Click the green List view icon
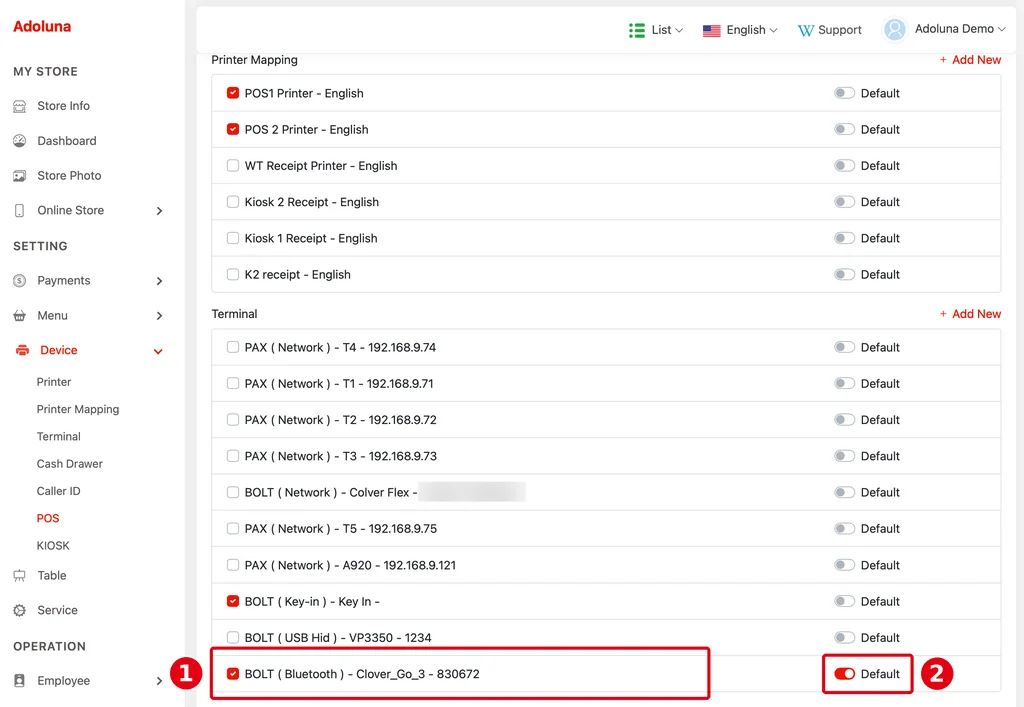Image resolution: width=1024 pixels, height=707 pixels. pyautogui.click(x=637, y=30)
